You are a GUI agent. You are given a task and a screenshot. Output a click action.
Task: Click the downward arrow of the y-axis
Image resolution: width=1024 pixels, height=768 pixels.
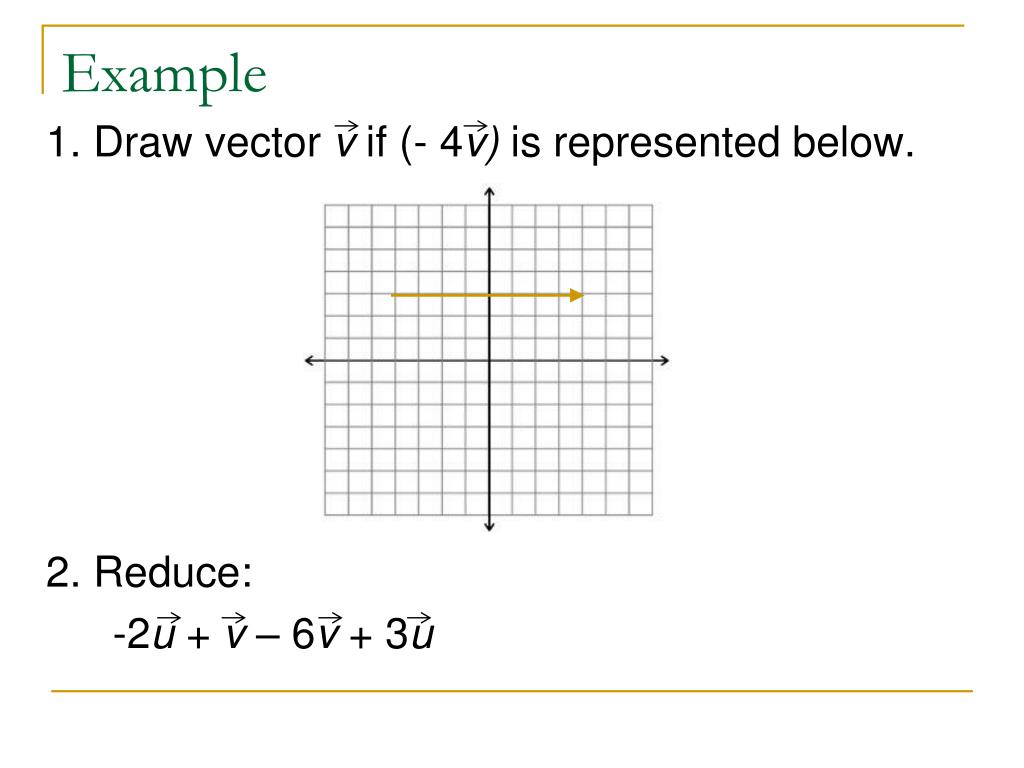pyautogui.click(x=489, y=526)
